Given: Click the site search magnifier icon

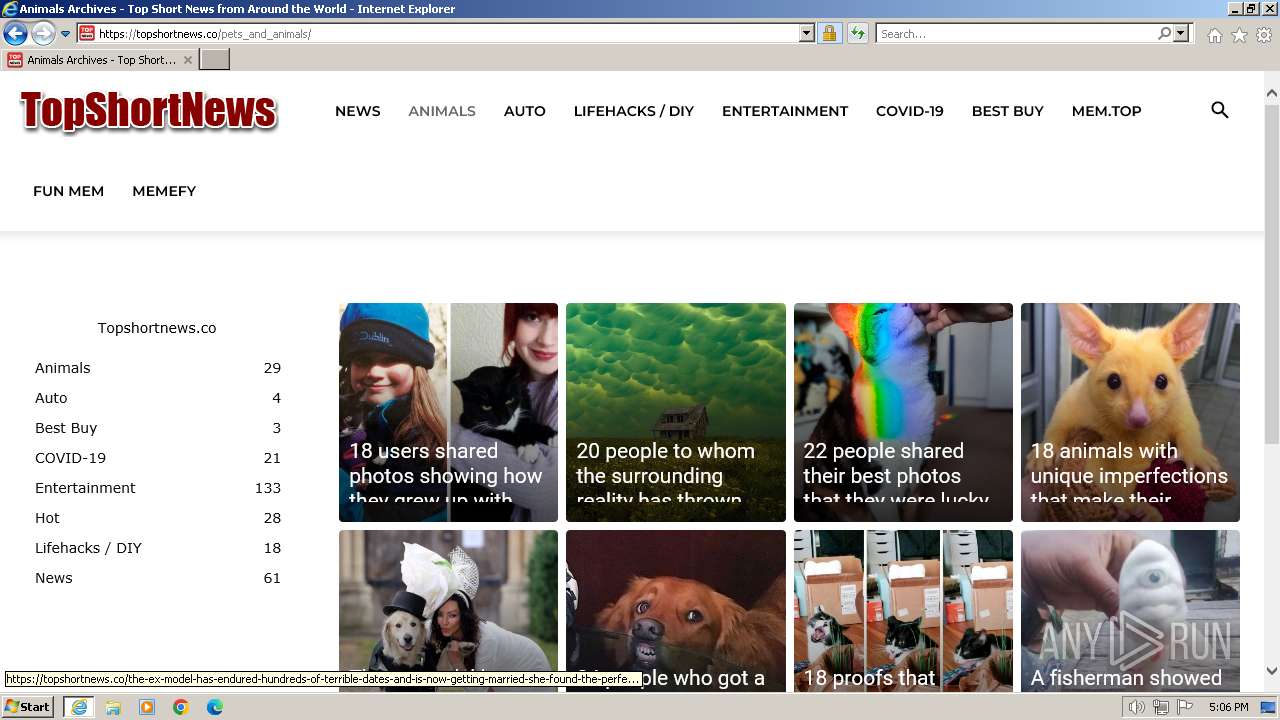Looking at the screenshot, I should (x=1220, y=110).
